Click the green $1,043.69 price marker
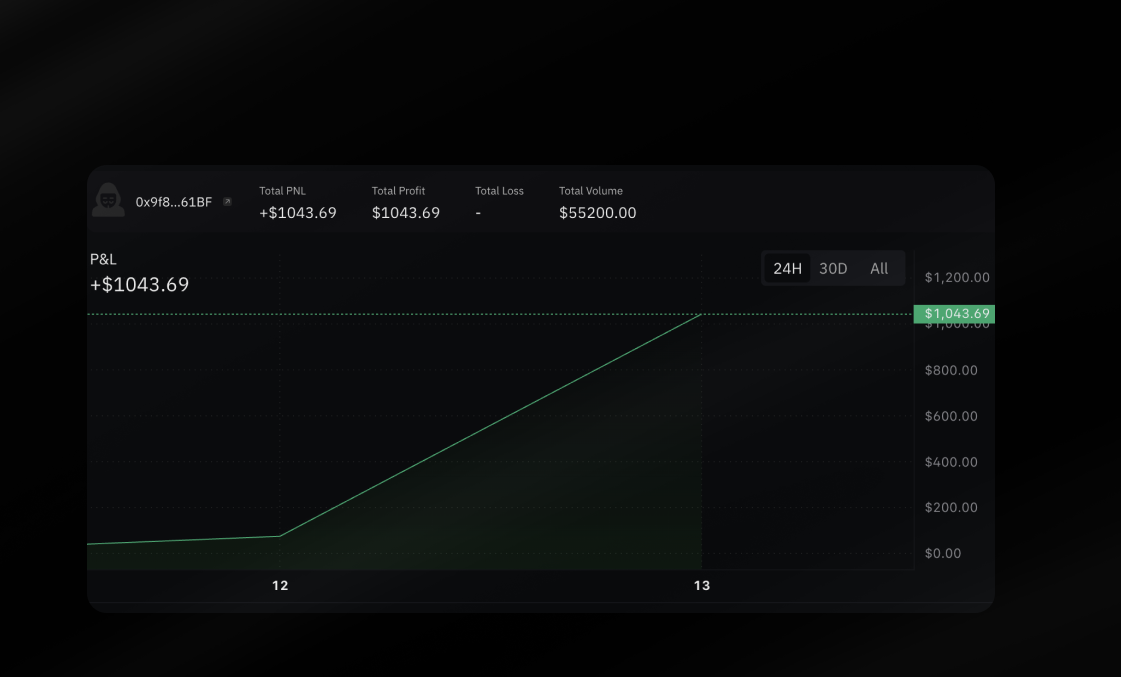Image resolution: width=1121 pixels, height=677 pixels. pyautogui.click(x=954, y=314)
